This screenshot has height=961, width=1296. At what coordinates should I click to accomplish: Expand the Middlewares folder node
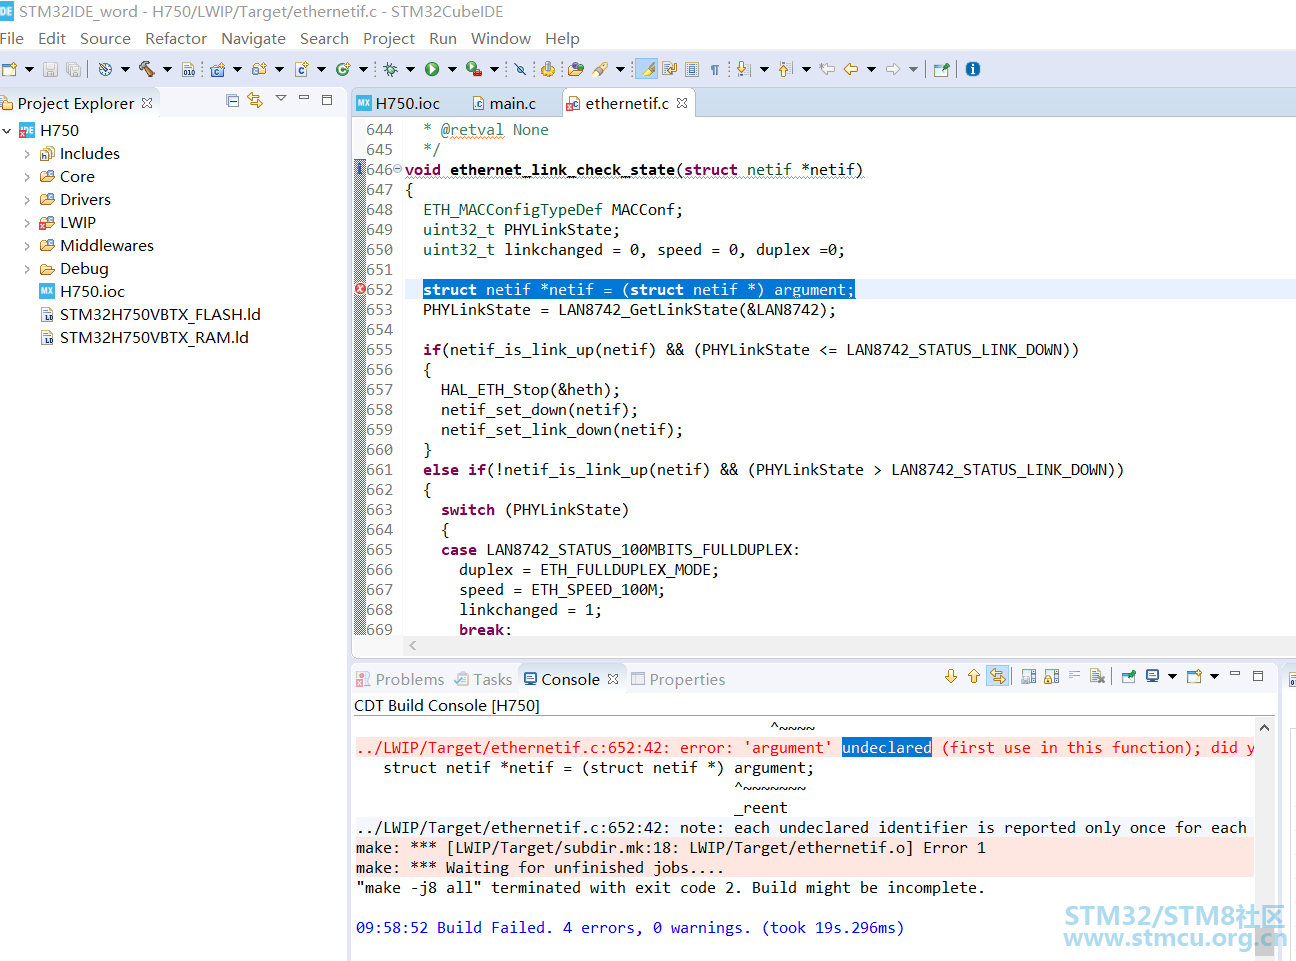click(x=27, y=246)
